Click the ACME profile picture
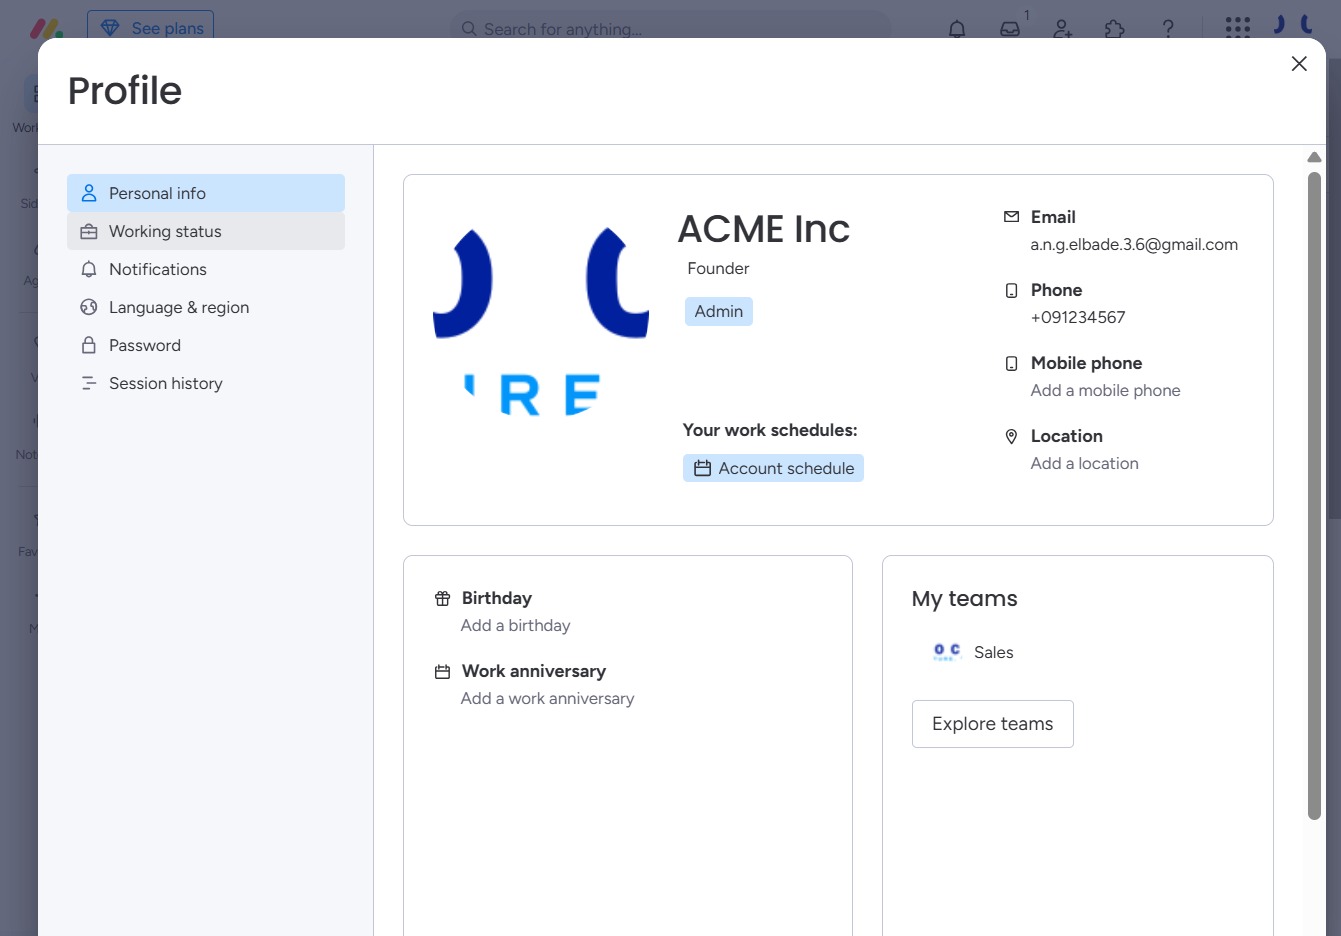 pyautogui.click(x=541, y=322)
